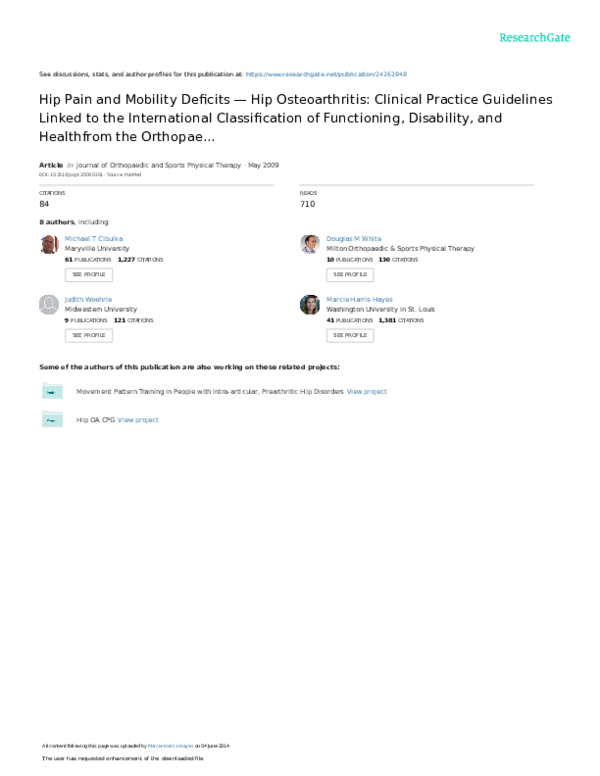600x776 pixels.
Task: Click the Movement Pattern Training project icon
Action: point(53,392)
